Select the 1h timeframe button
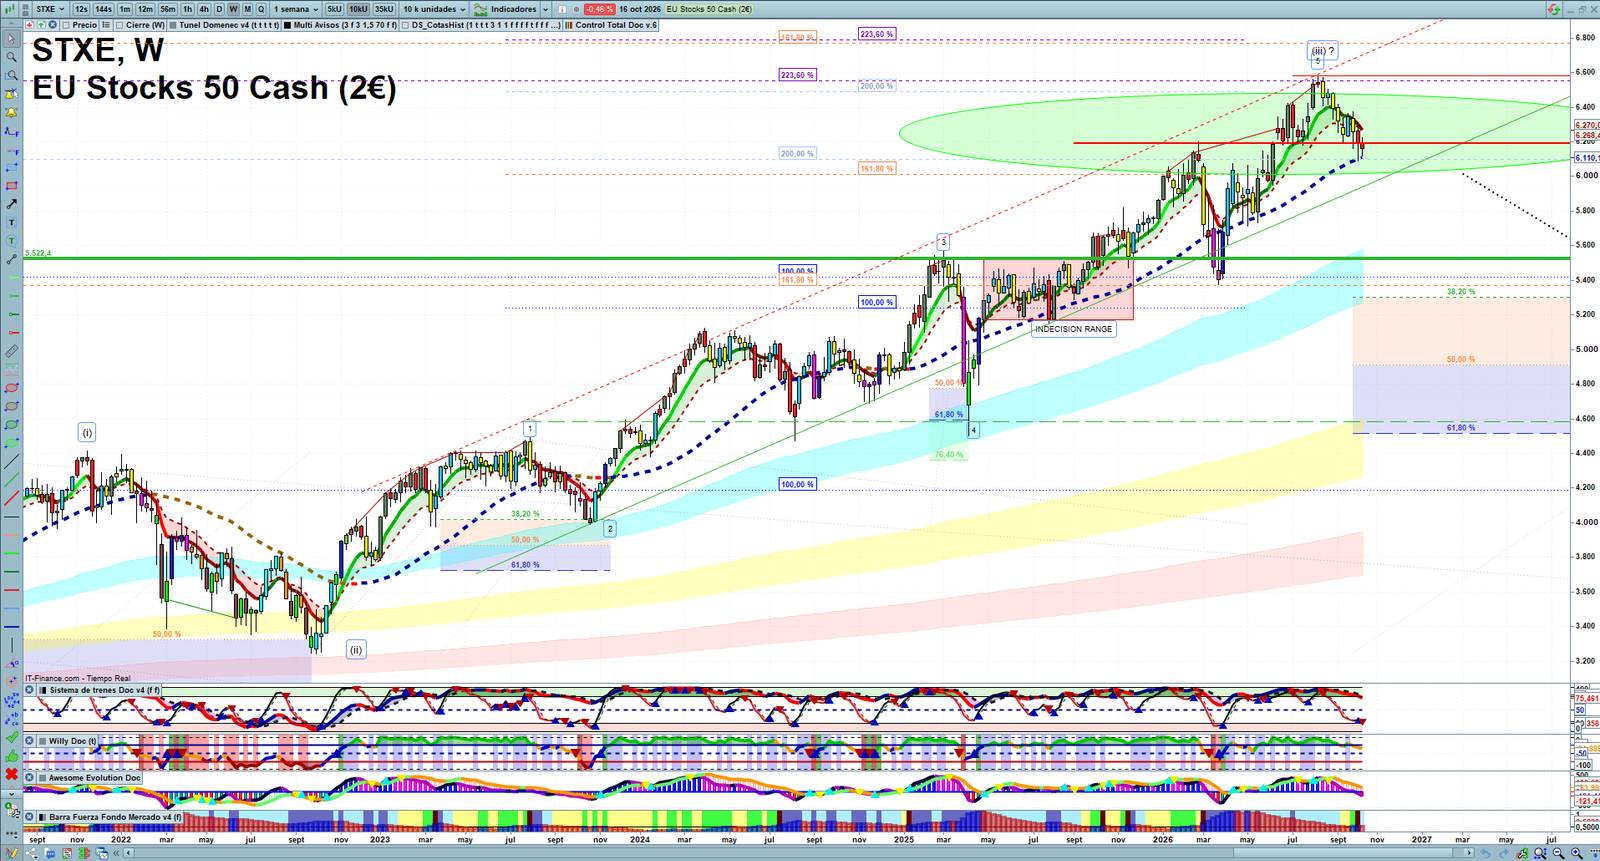 (x=187, y=9)
